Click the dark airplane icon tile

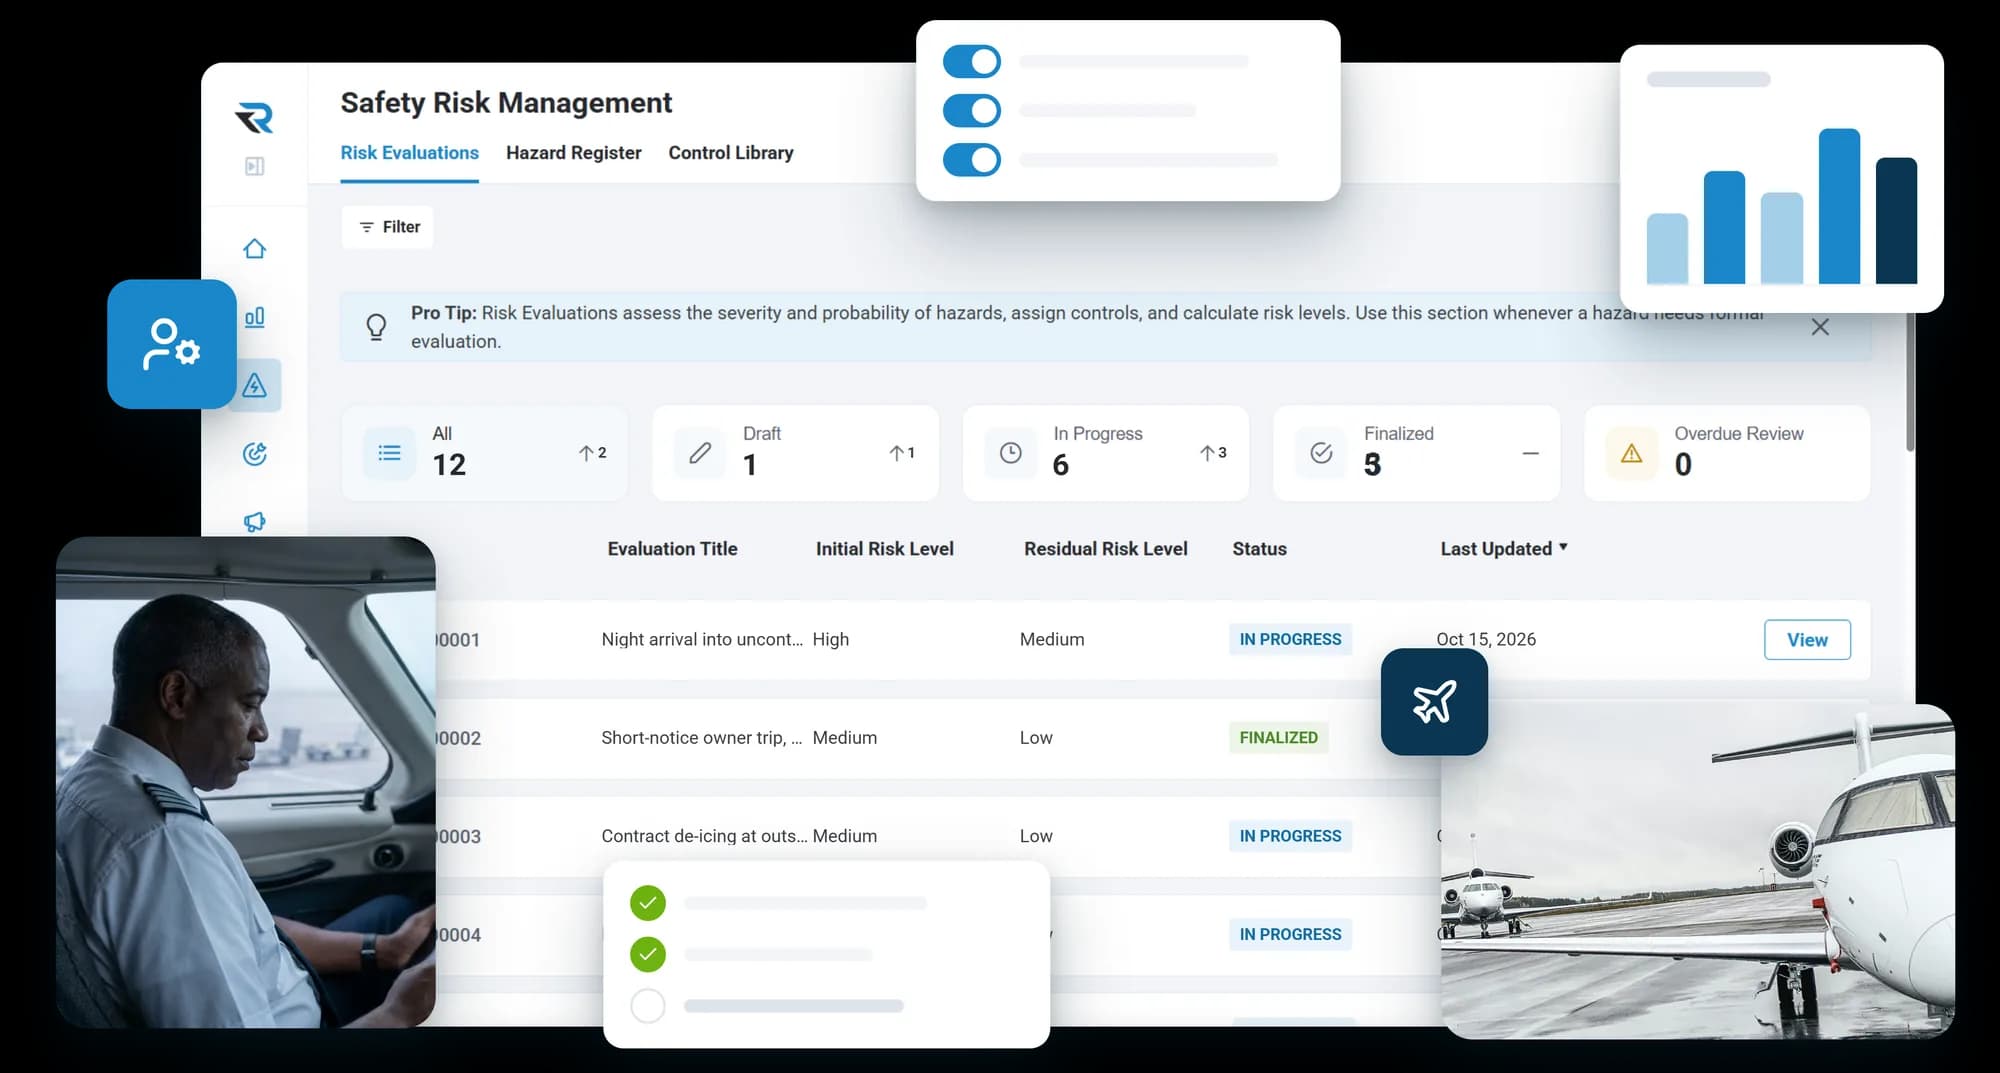[1434, 702]
